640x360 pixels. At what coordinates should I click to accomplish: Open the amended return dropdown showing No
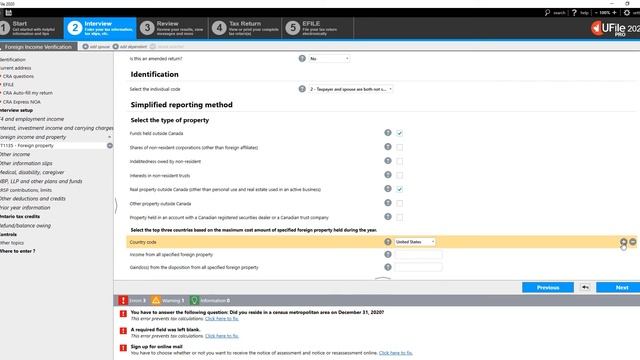[329, 58]
